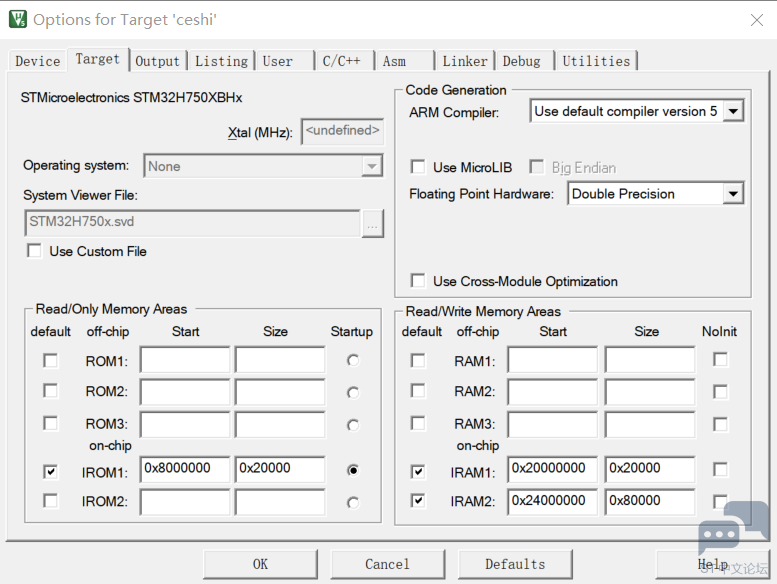The height and width of the screenshot is (584, 777).
Task: Click the System Viewer File field
Action: point(192,222)
